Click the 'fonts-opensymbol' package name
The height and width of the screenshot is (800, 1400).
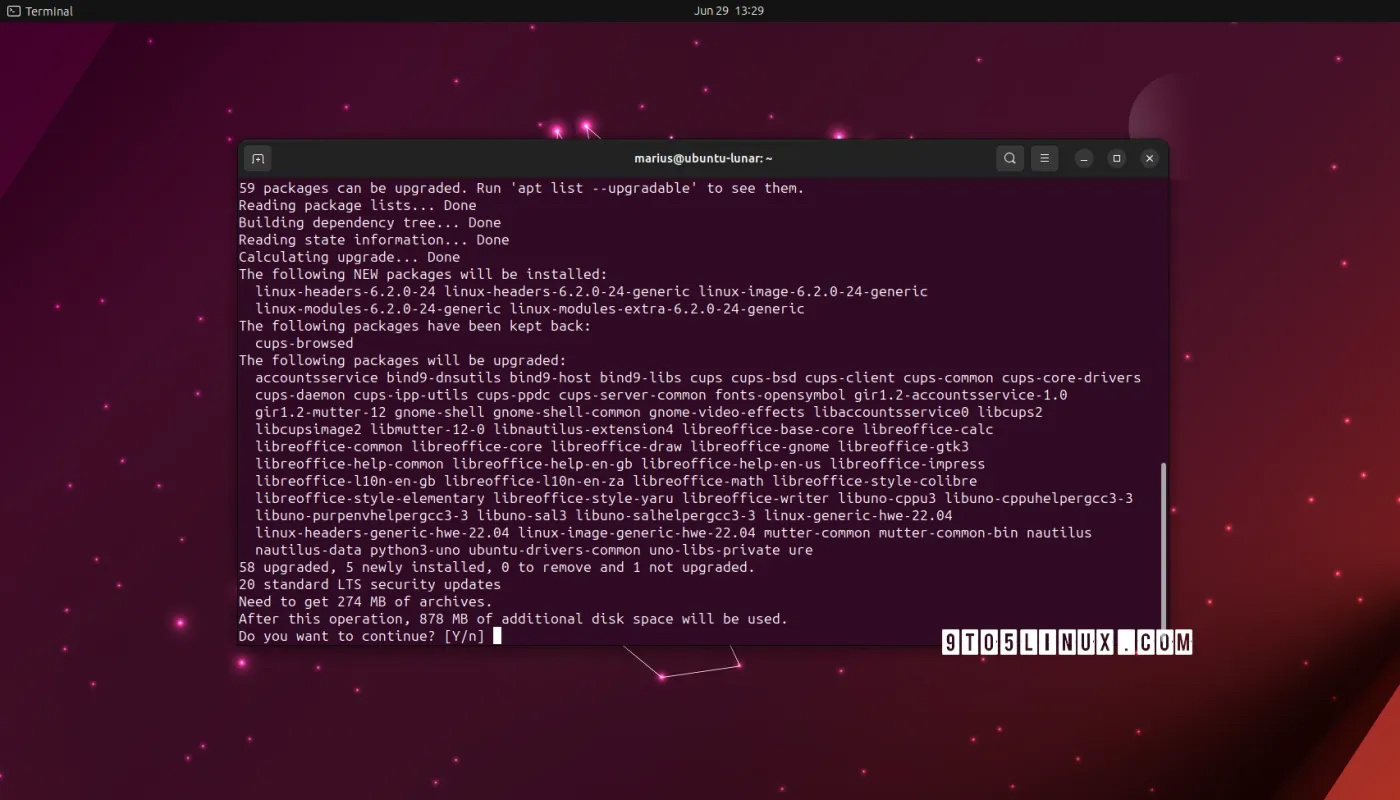coord(780,395)
